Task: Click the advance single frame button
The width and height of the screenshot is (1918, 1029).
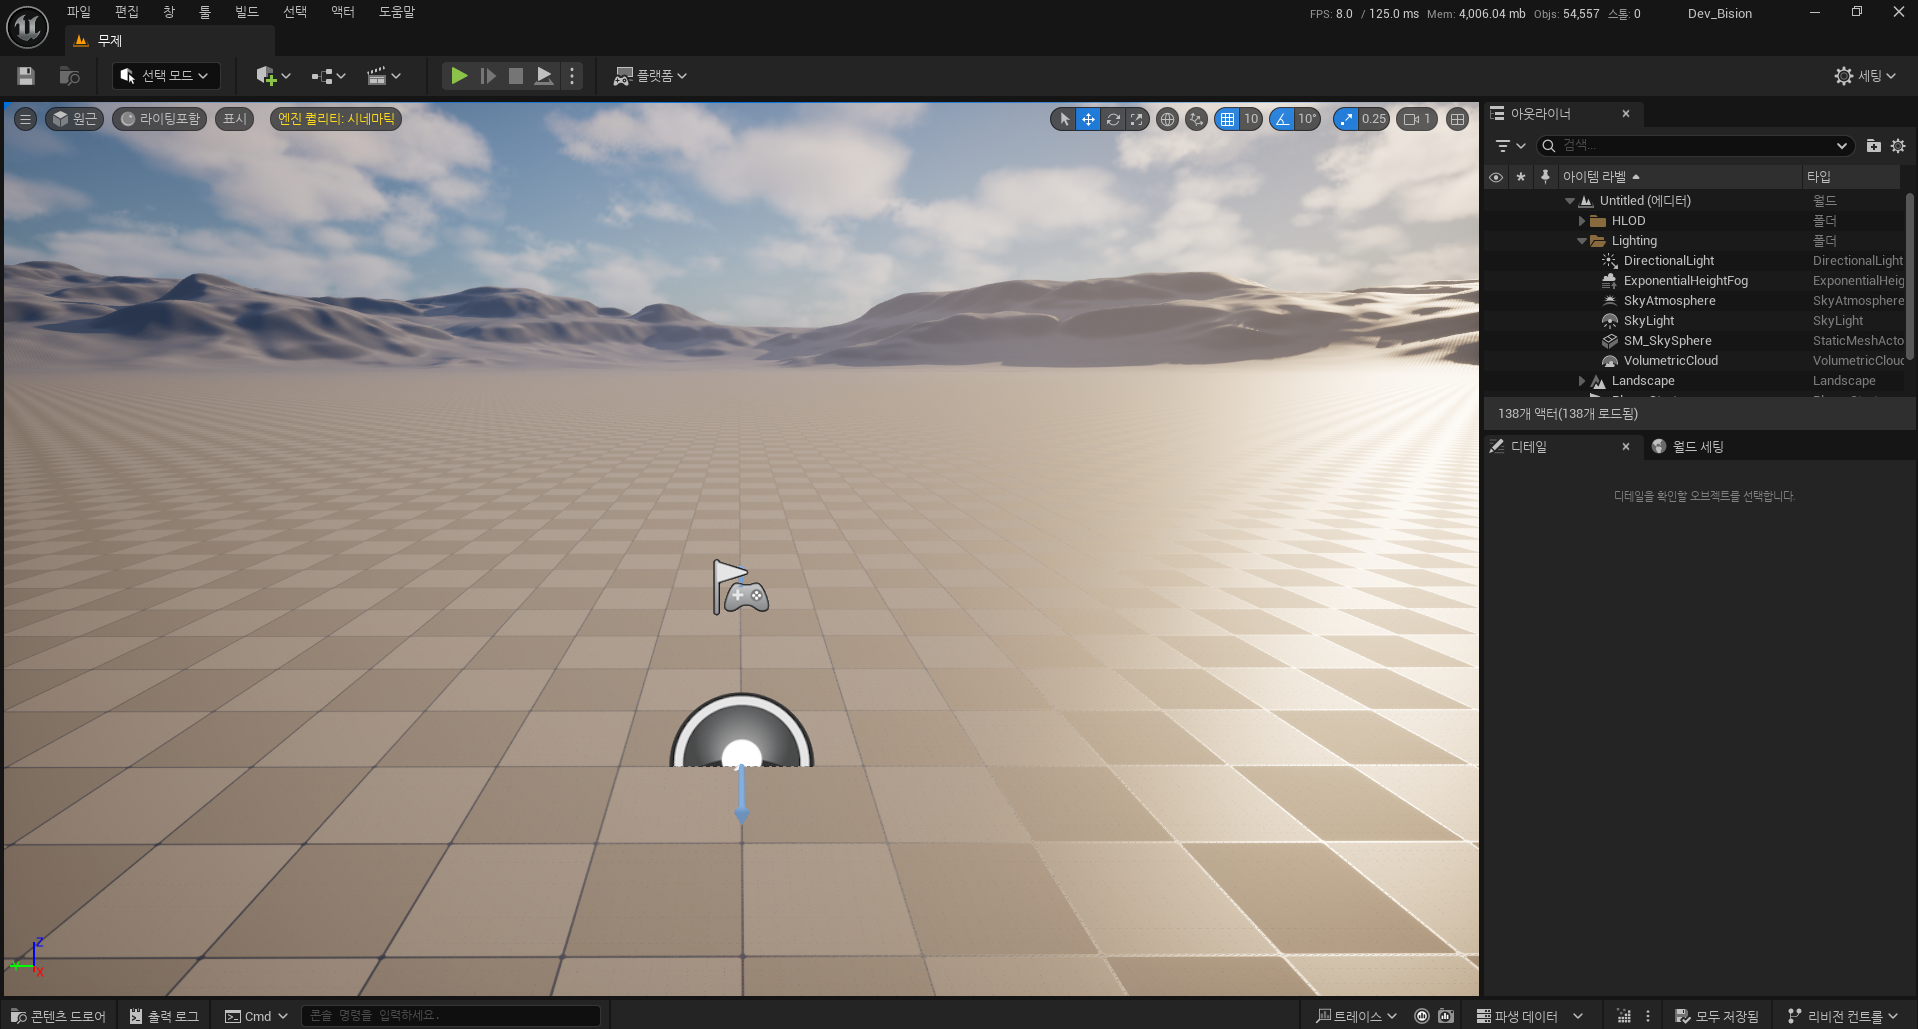Action: pos(488,76)
